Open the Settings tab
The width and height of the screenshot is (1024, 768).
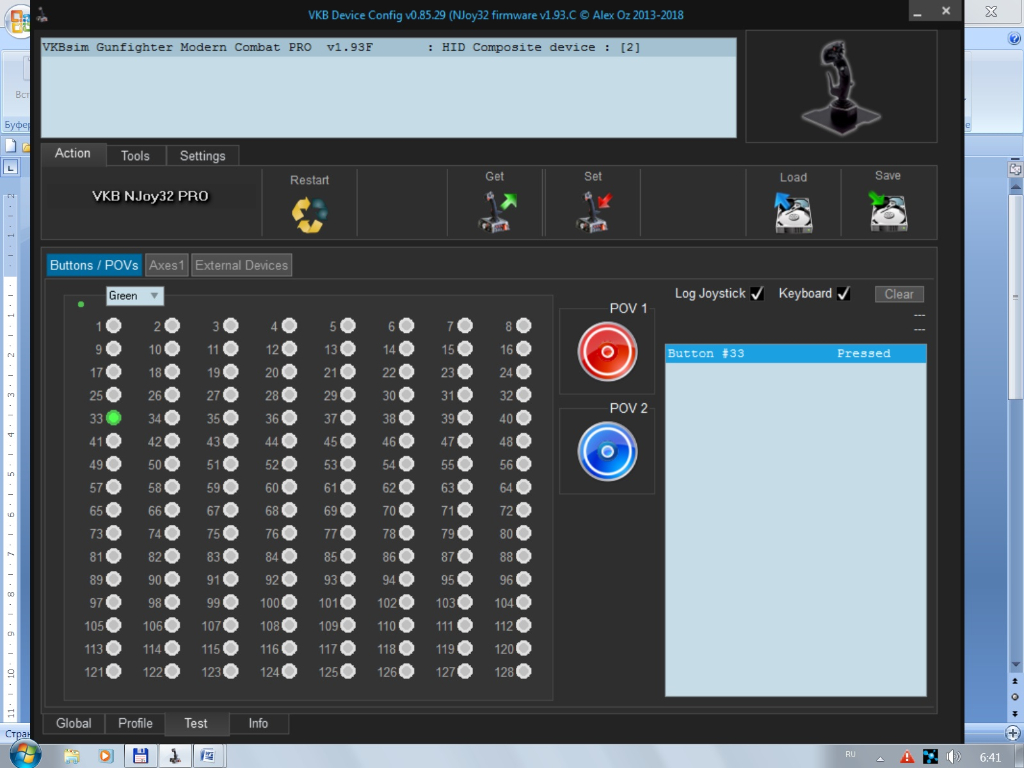(x=202, y=156)
